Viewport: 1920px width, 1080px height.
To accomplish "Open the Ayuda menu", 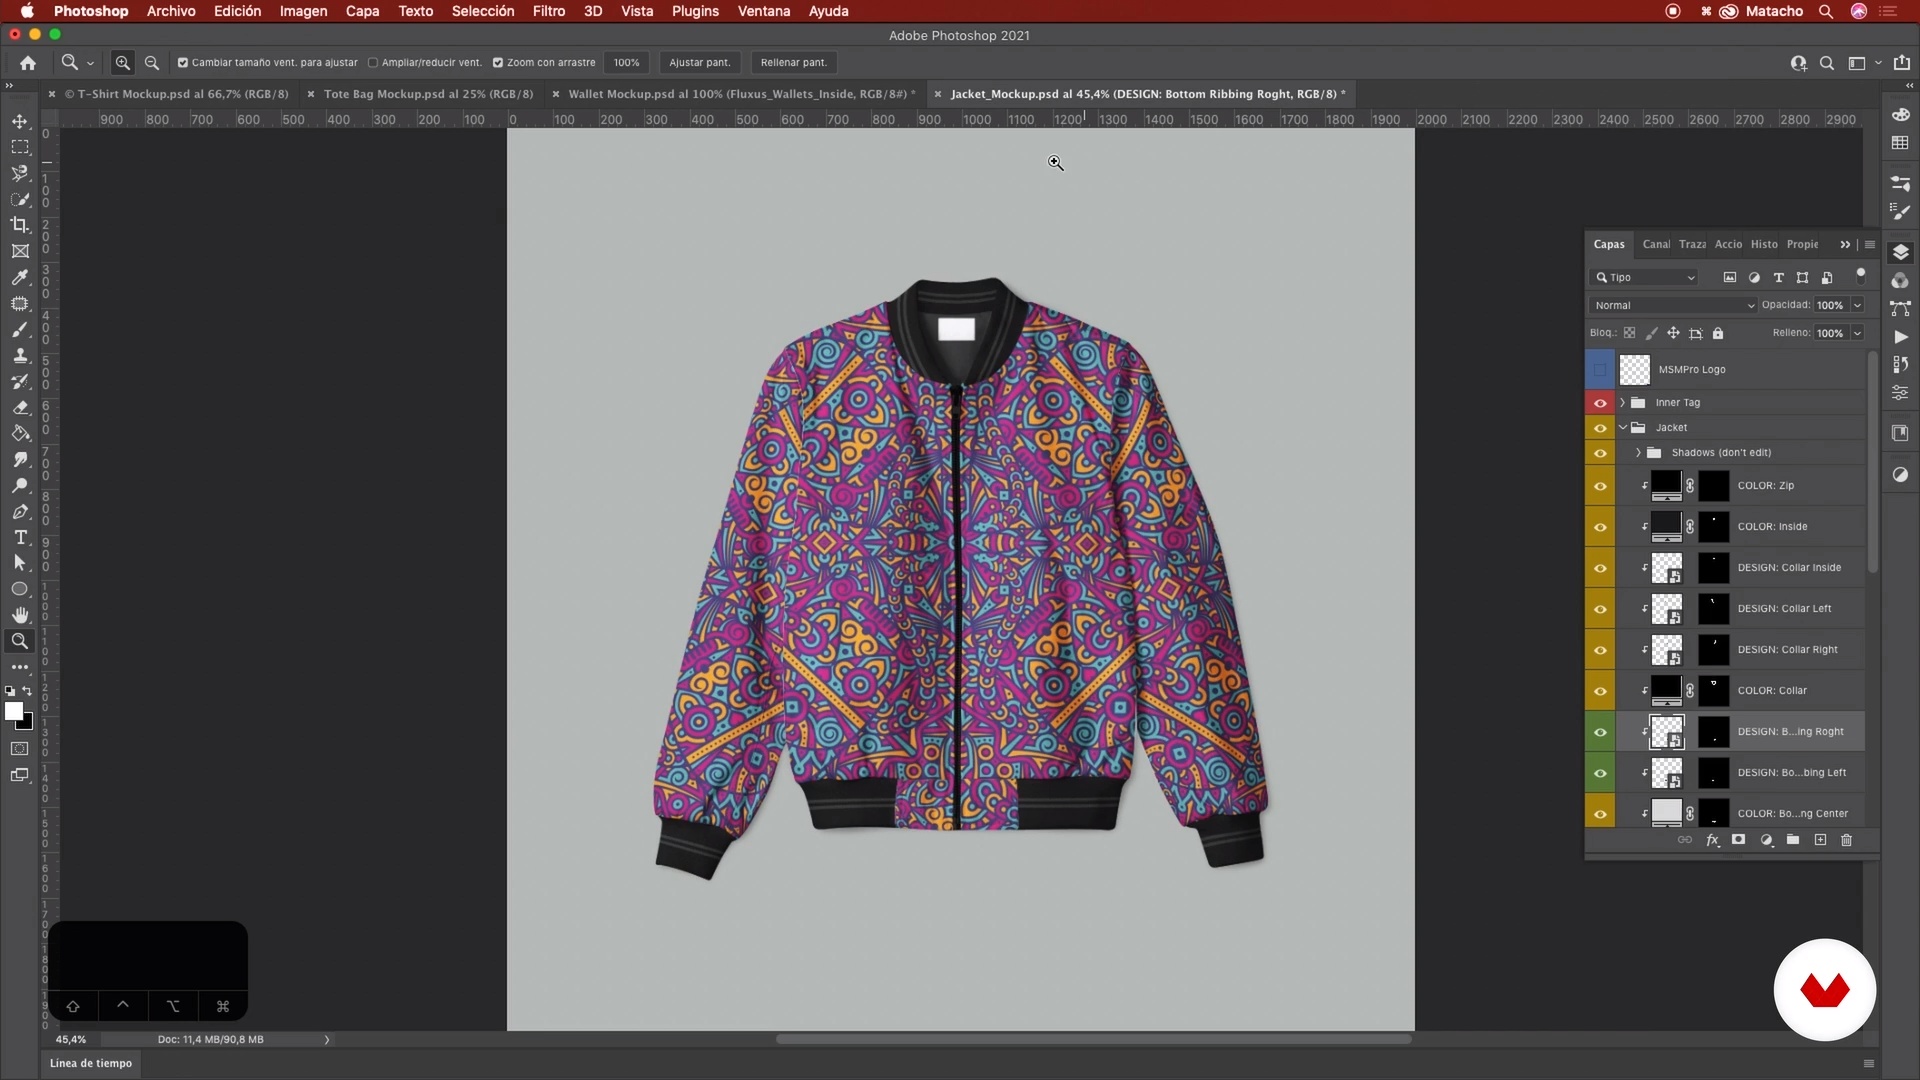I will 828,11.
